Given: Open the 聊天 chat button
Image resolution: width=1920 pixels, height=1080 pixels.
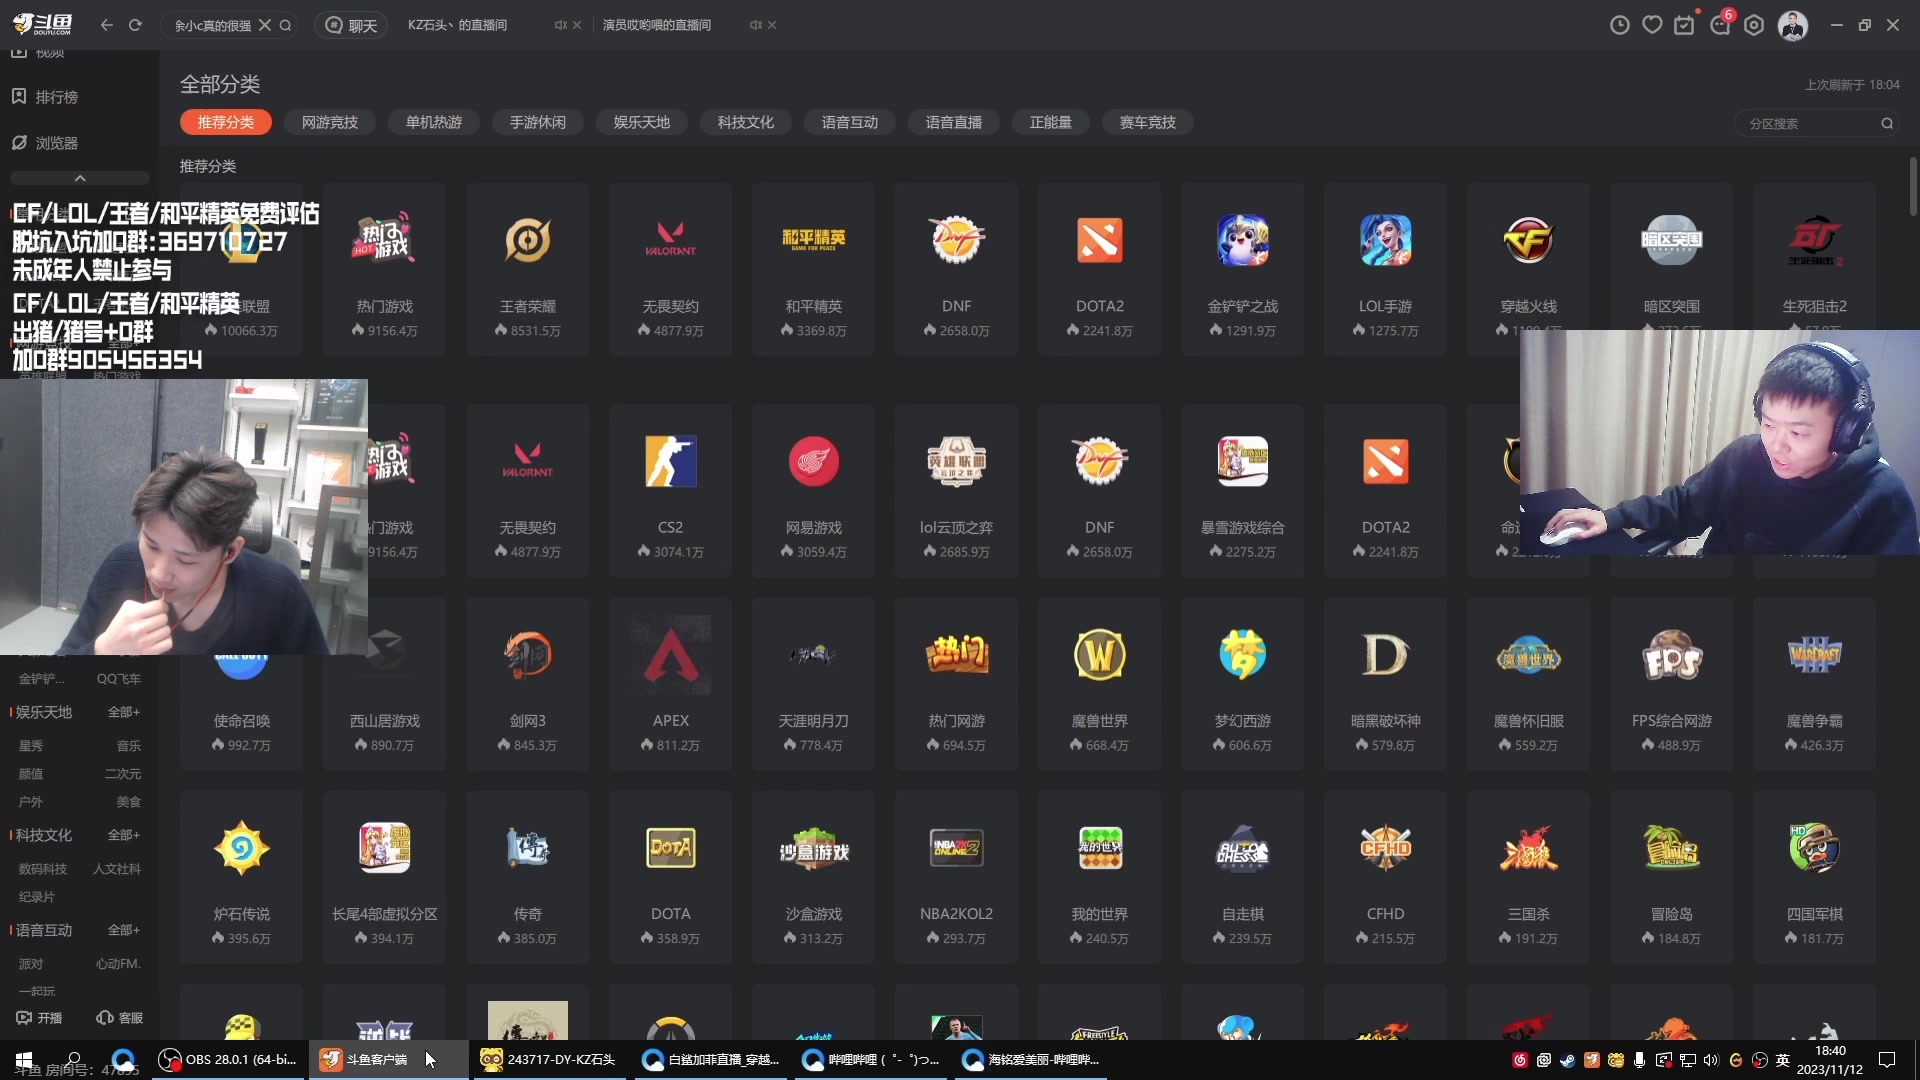Looking at the screenshot, I should (352, 25).
